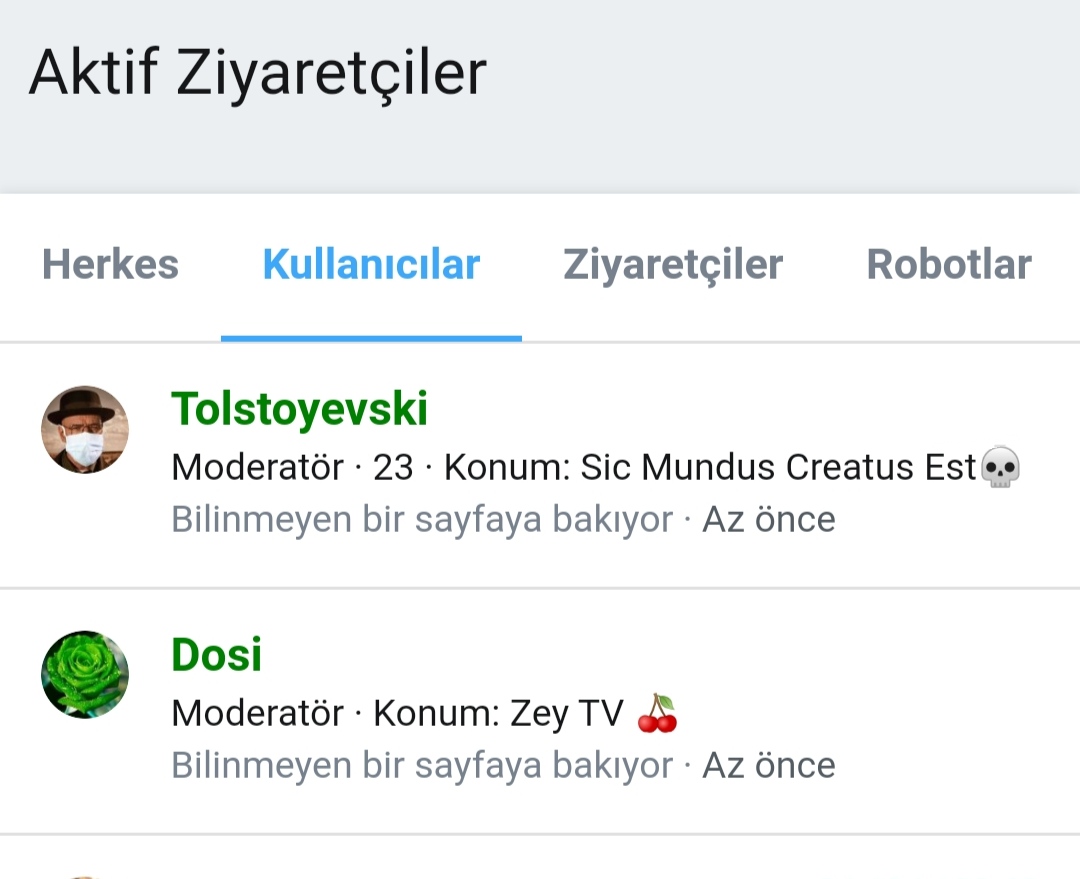Open Dosi's green rose avatar
This screenshot has height=879, width=1080.
[85, 674]
